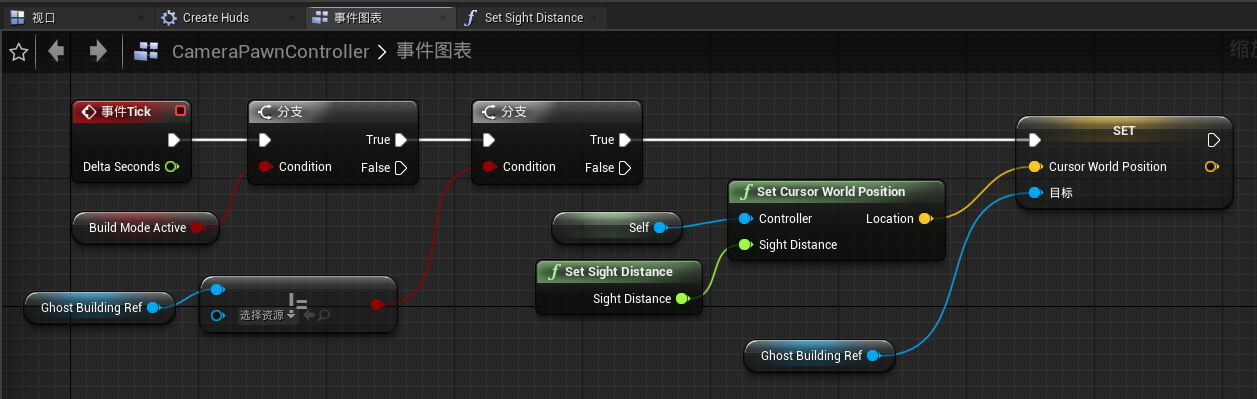The height and width of the screenshot is (399, 1257).
Task: Click Sight Distance output pin on Set Sight Distance node
Action: tap(682, 298)
